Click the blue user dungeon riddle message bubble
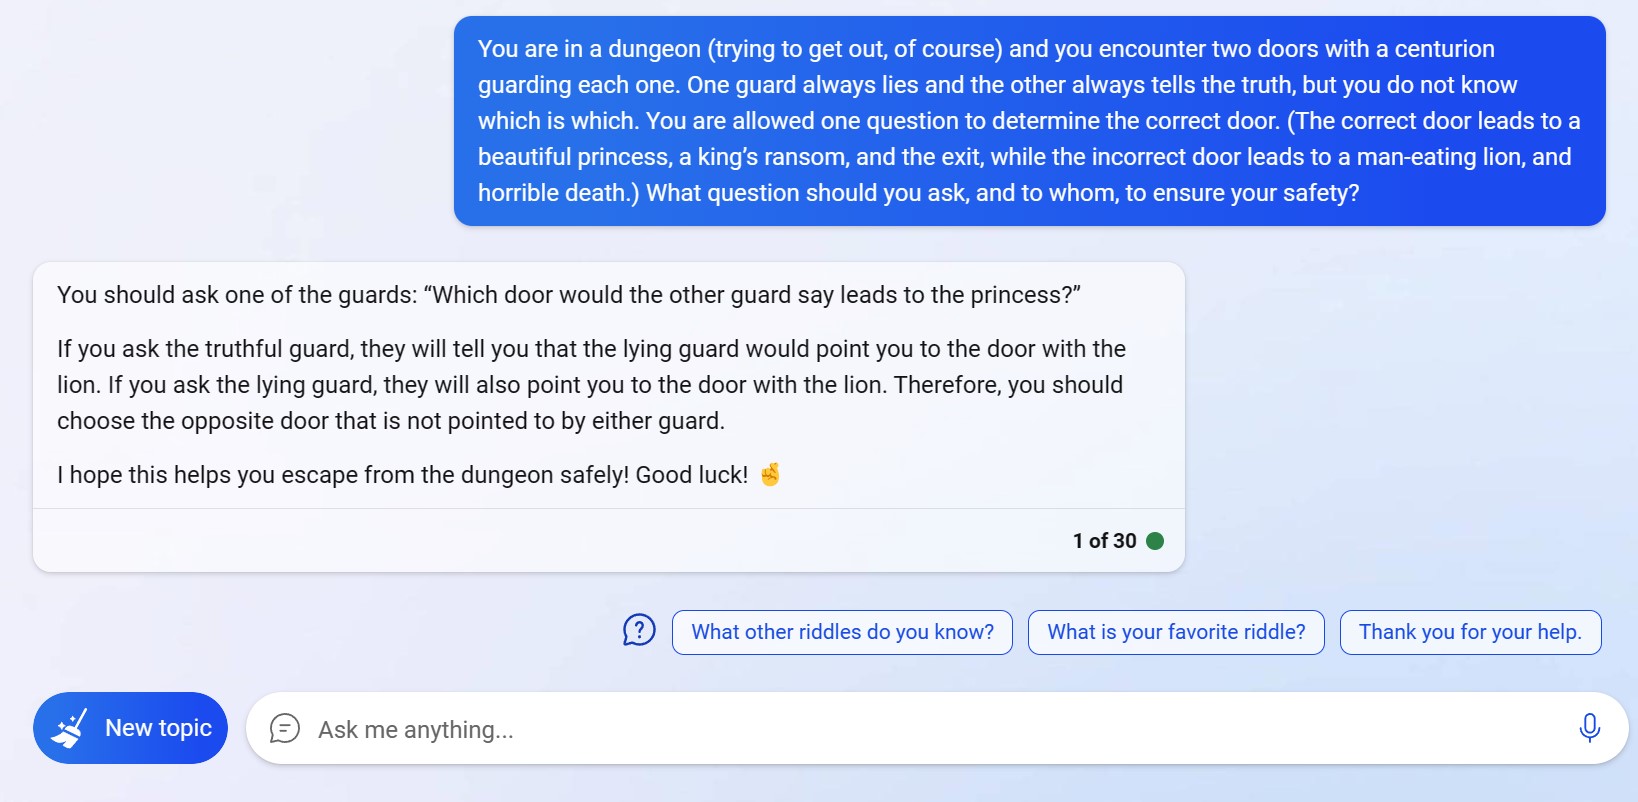The height and width of the screenshot is (802, 1638). [1029, 121]
